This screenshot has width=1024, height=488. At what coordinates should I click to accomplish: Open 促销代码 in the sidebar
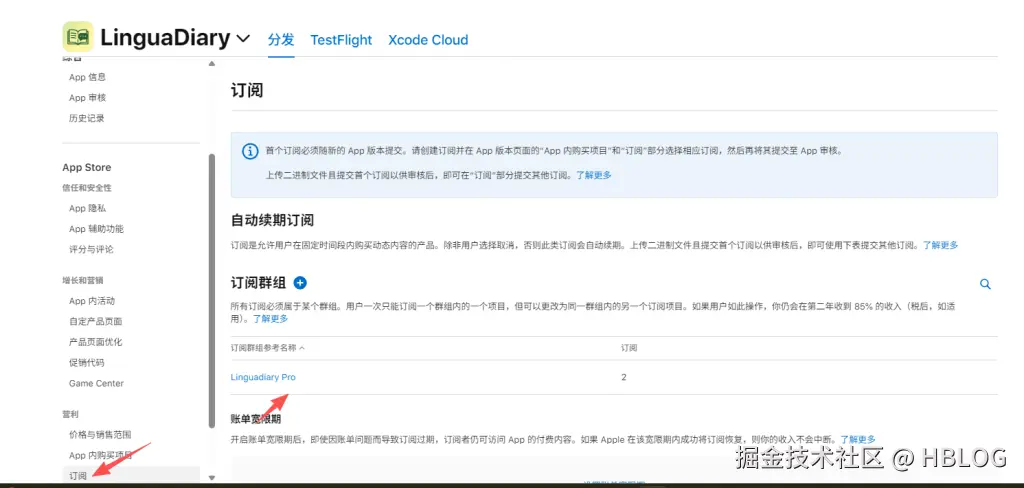pos(86,363)
